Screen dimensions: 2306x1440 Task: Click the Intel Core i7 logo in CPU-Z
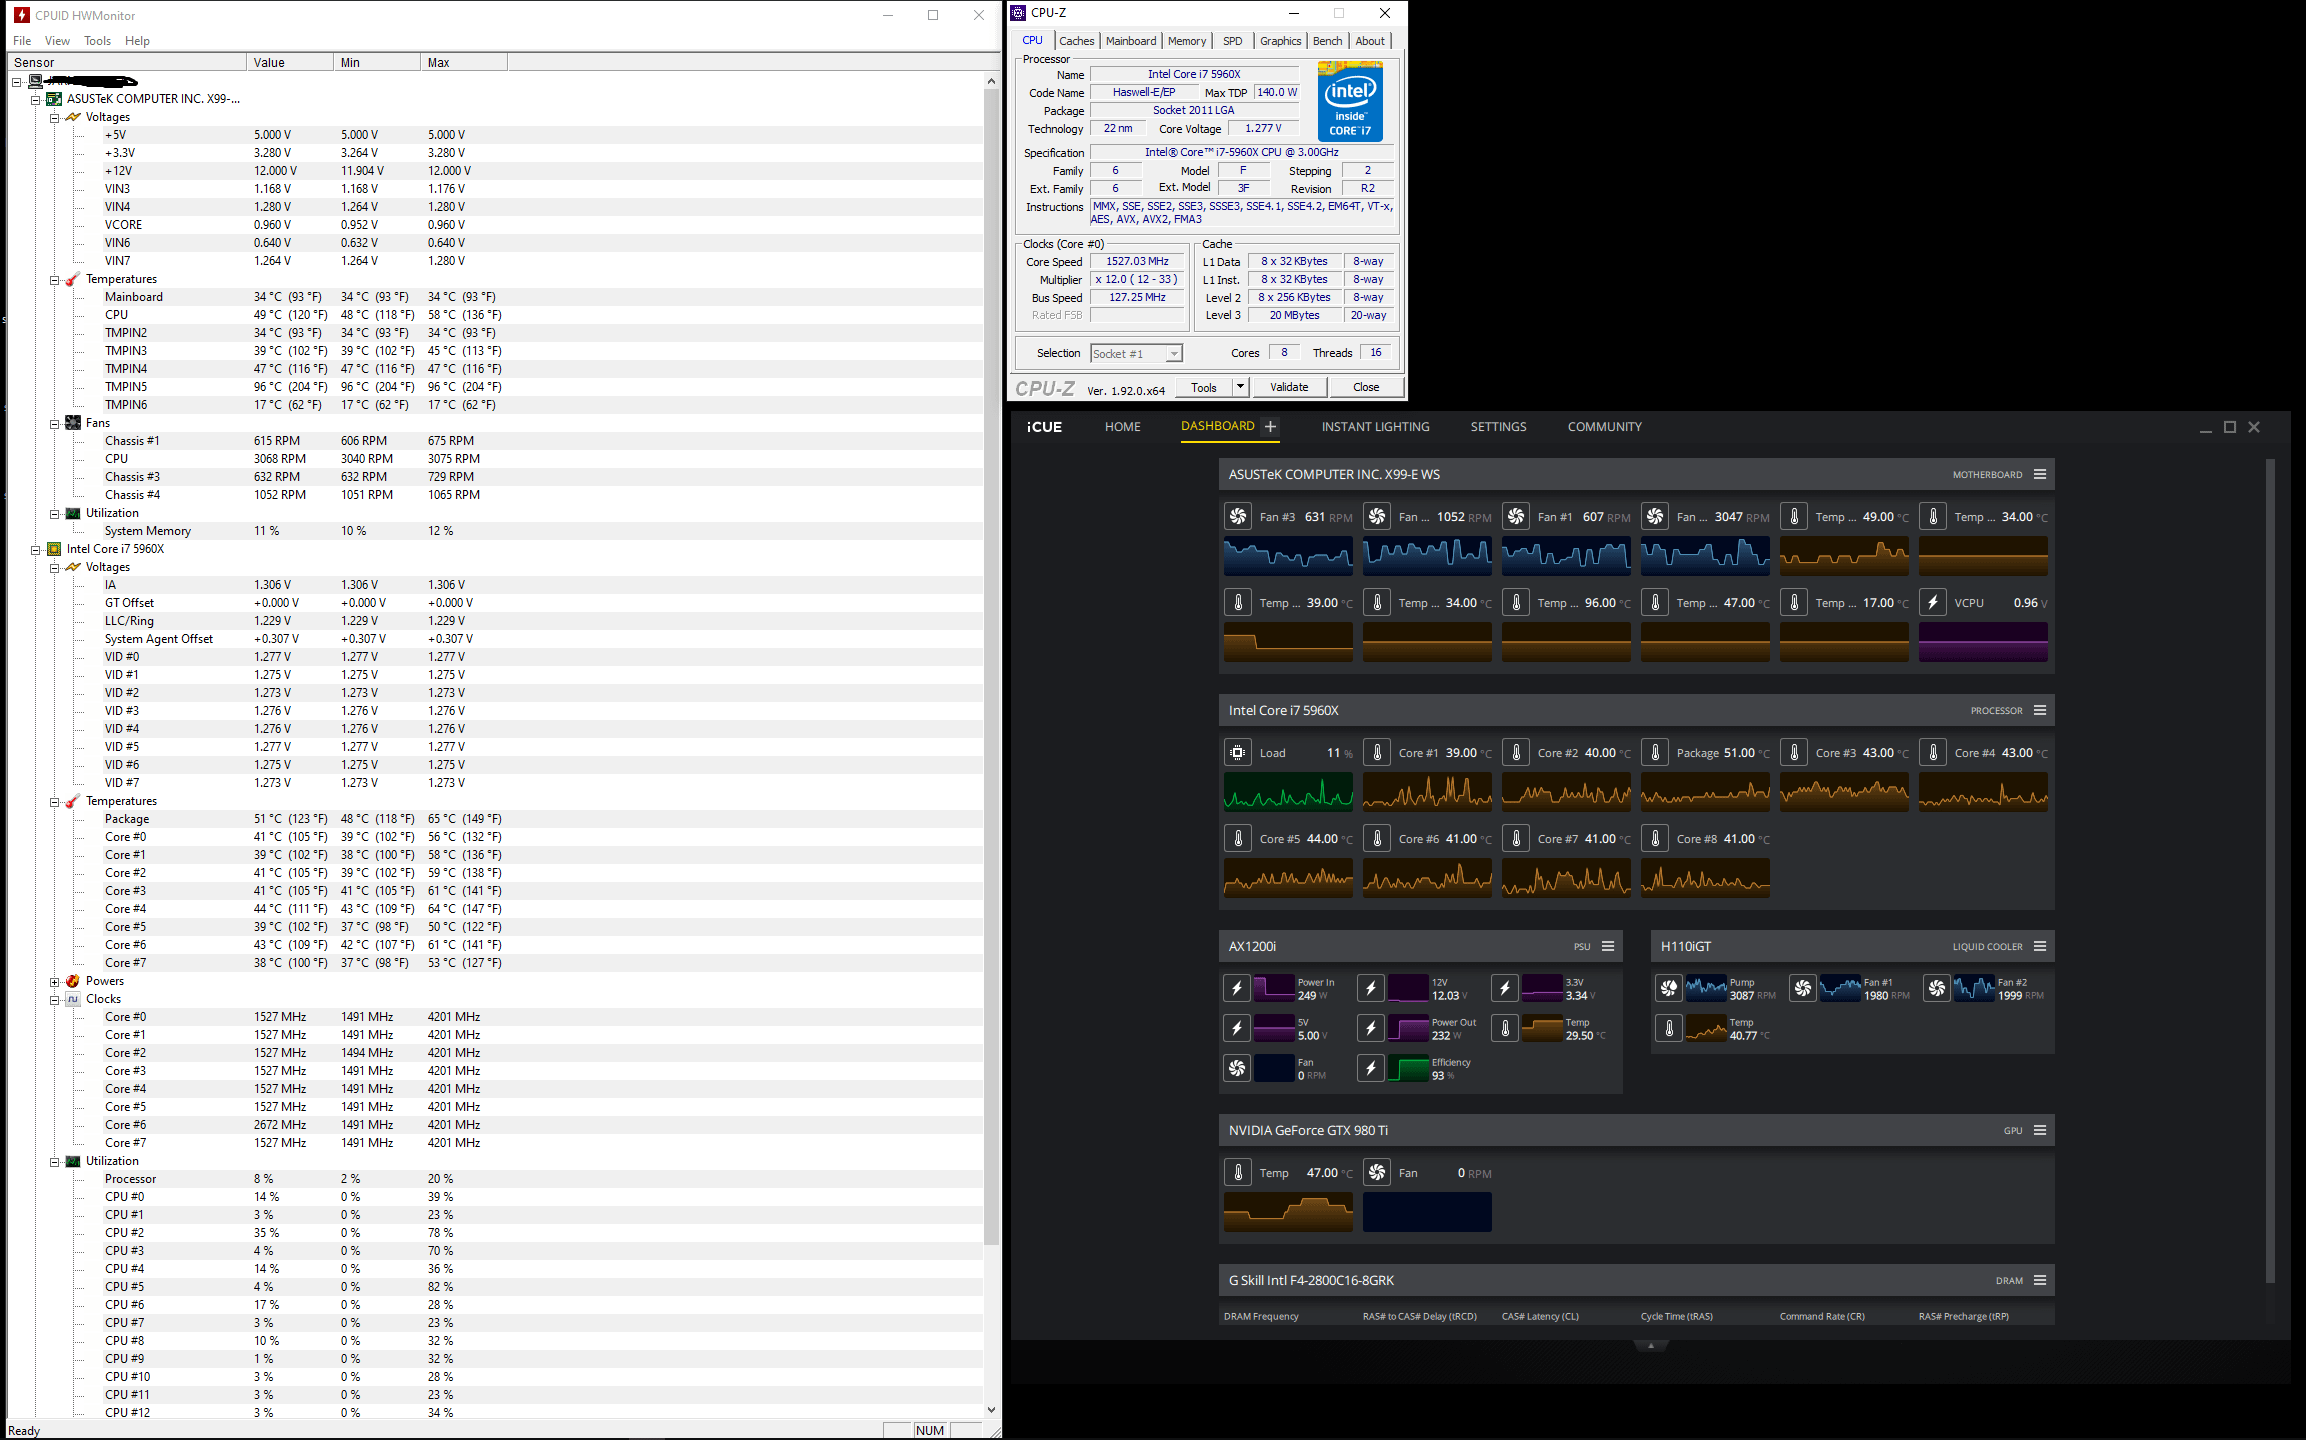coord(1350,102)
